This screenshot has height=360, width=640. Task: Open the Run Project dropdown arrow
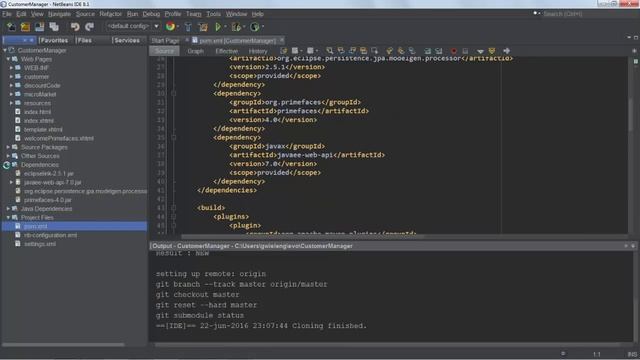pyautogui.click(x=225, y=27)
